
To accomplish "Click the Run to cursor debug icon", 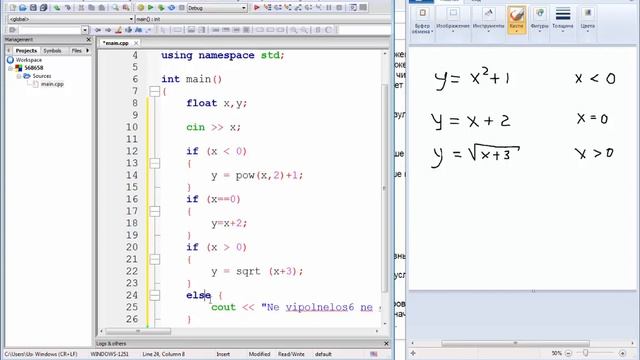I will [x=268, y=8].
